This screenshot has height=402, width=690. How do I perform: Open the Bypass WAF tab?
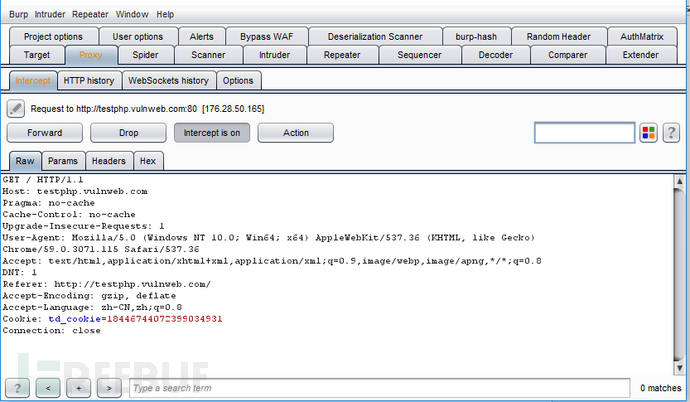point(267,37)
